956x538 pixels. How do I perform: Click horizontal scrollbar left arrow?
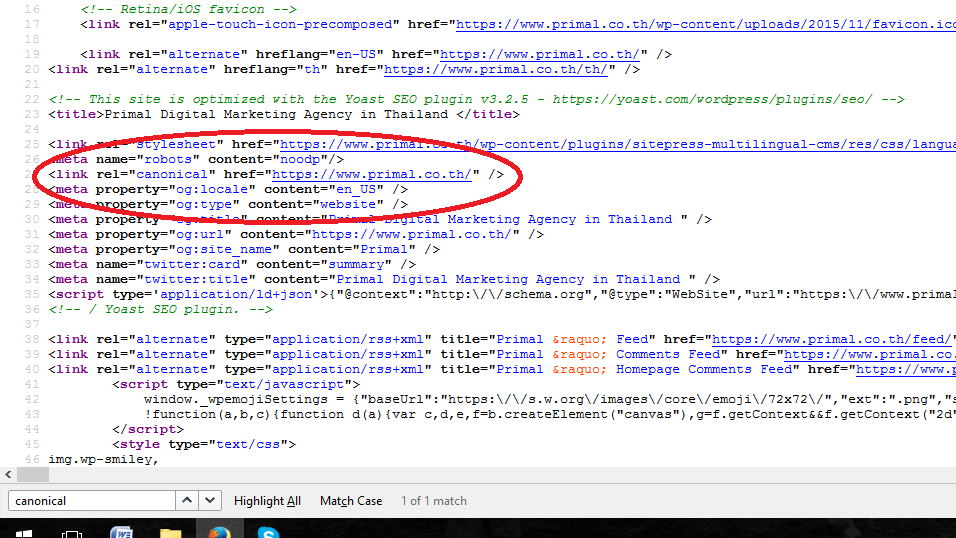(8, 474)
